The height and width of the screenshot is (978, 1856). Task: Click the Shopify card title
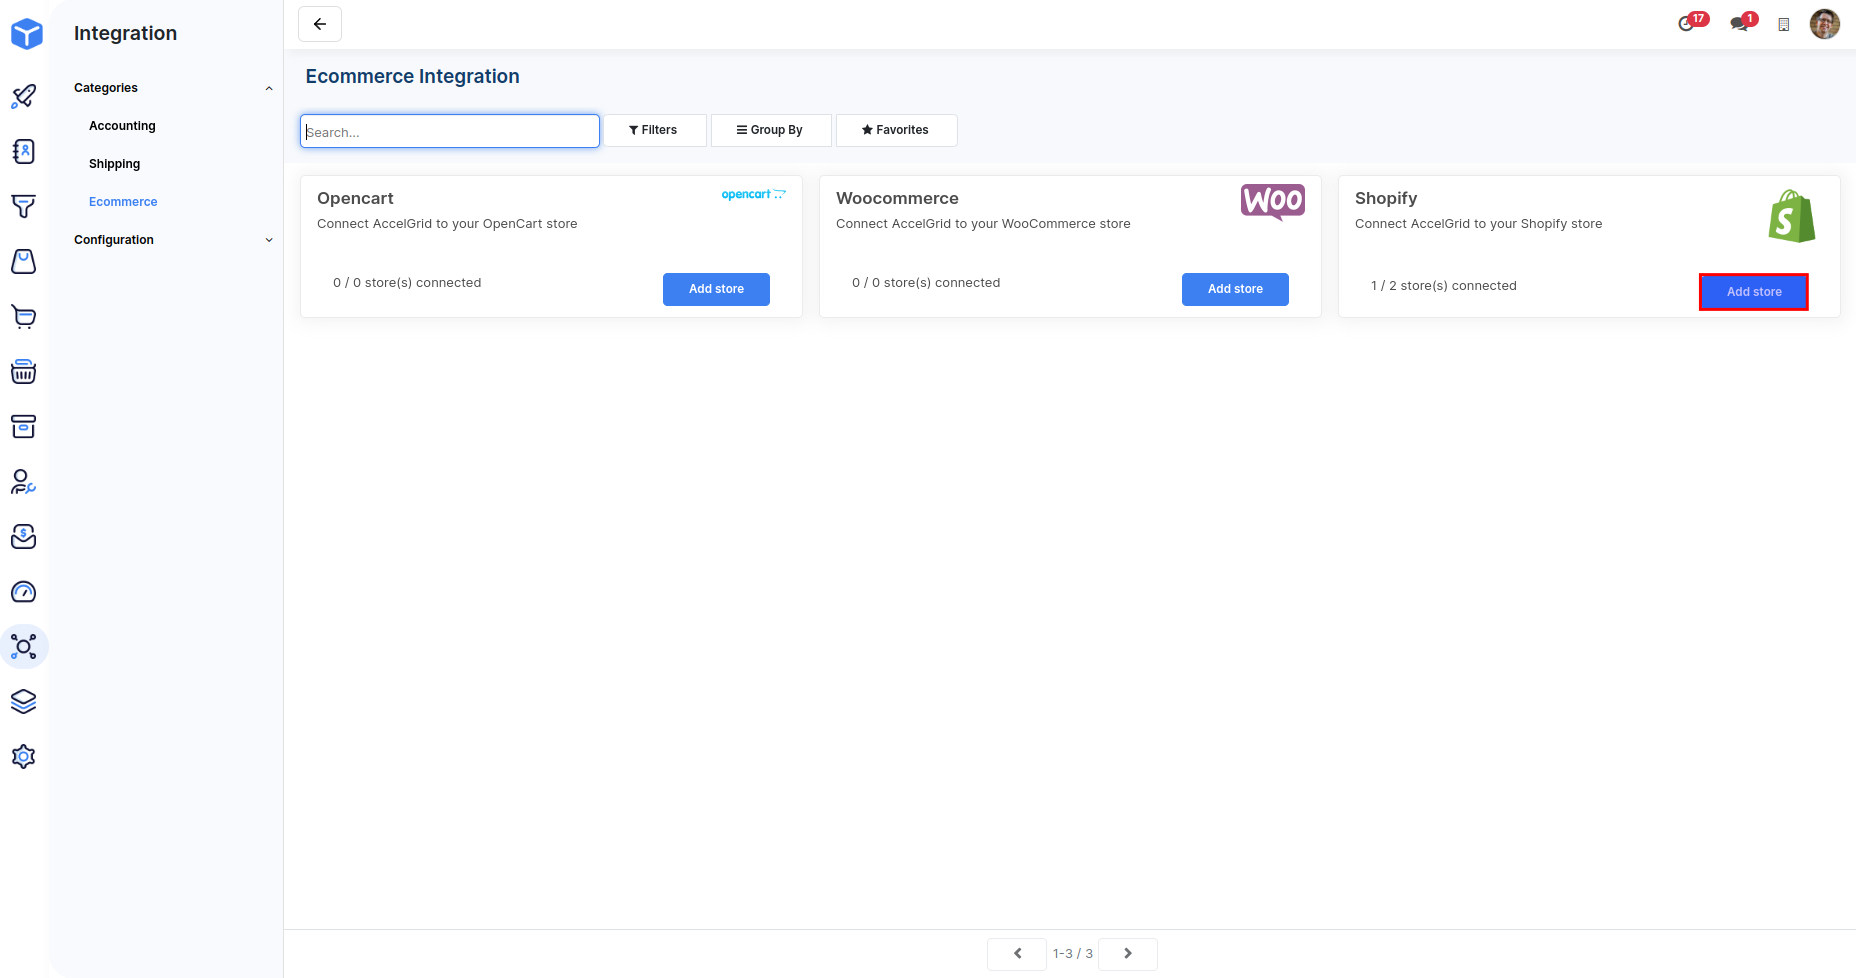click(1386, 198)
